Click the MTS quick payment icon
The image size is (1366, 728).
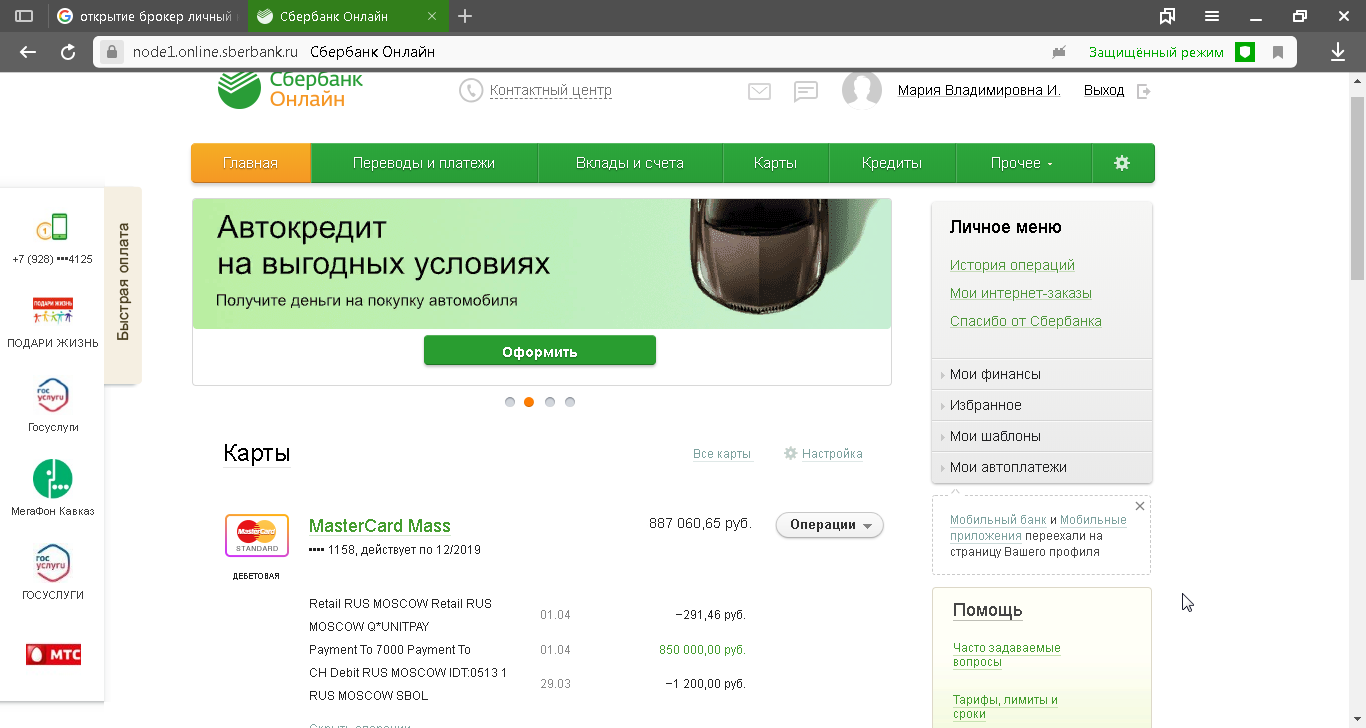(53, 655)
